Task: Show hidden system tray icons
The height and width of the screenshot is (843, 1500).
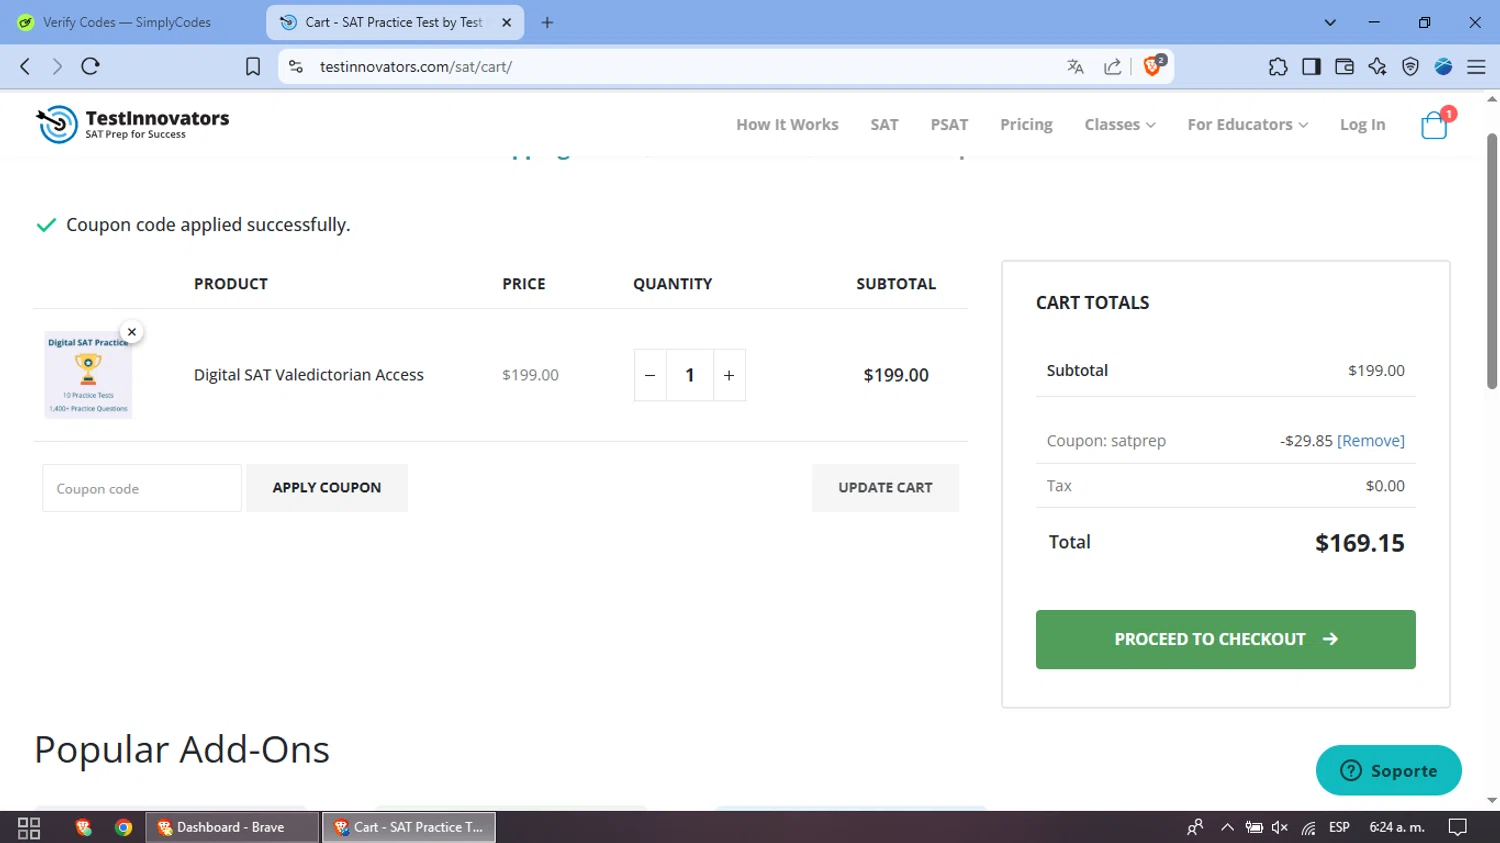Action: point(1227,827)
